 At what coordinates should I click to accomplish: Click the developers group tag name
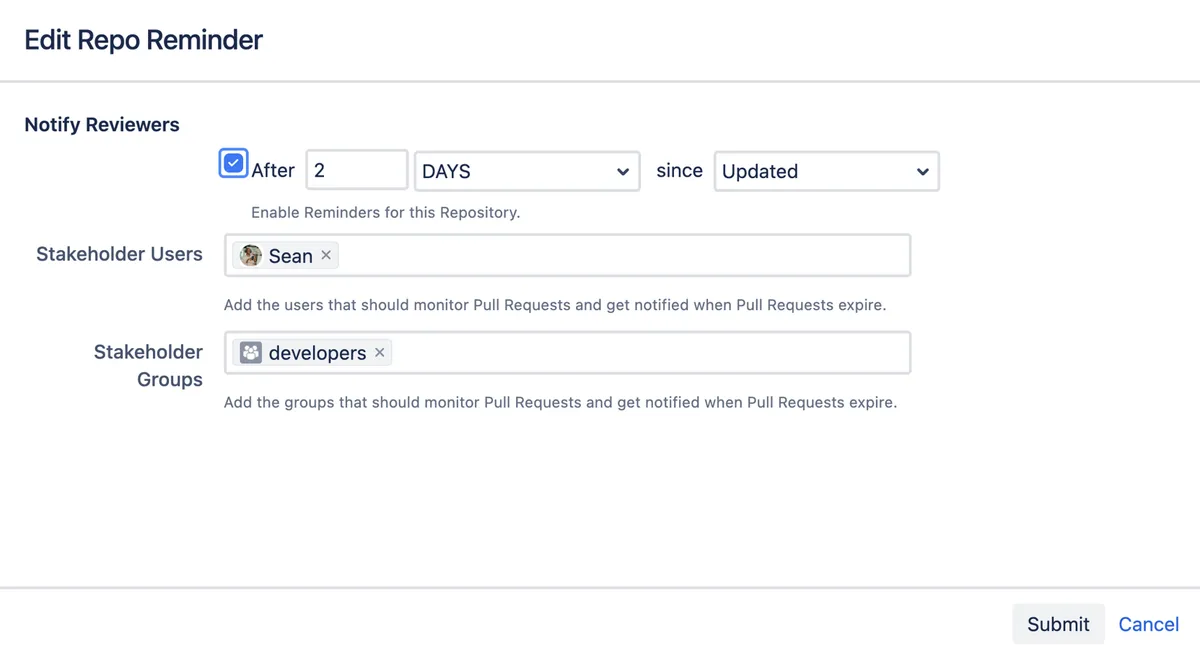click(317, 353)
